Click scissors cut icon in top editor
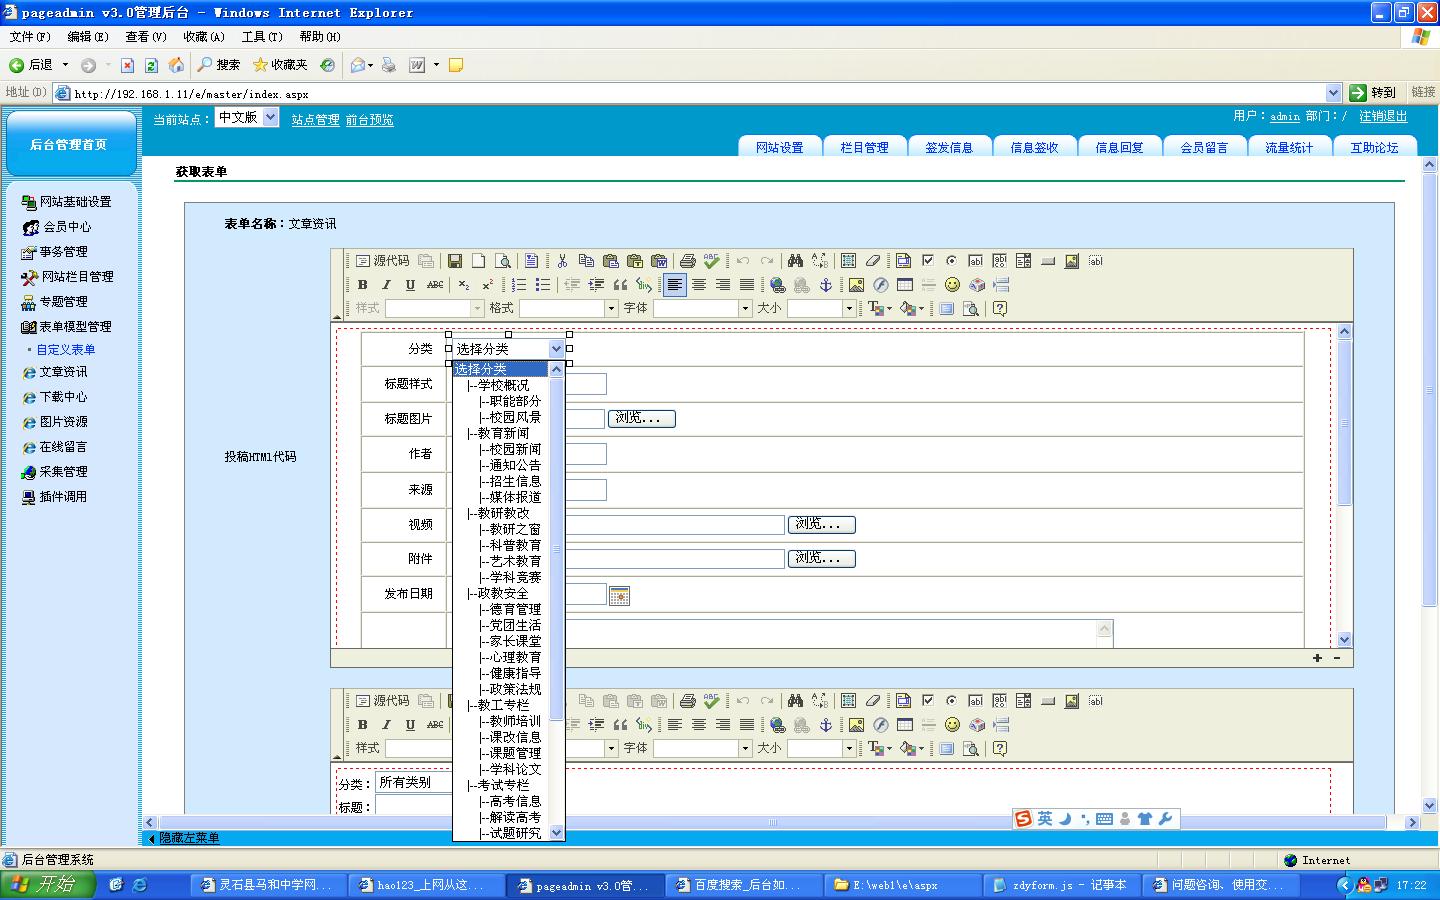The height and width of the screenshot is (900, 1440). pos(562,261)
